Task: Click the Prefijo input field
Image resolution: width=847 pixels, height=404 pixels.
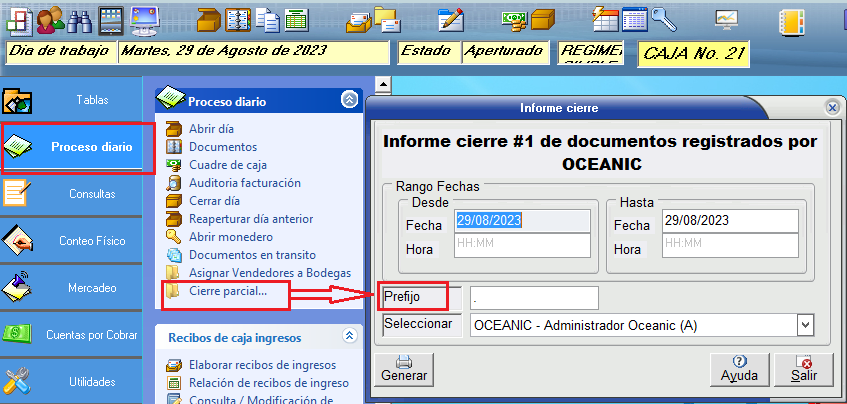Action: coord(534,298)
